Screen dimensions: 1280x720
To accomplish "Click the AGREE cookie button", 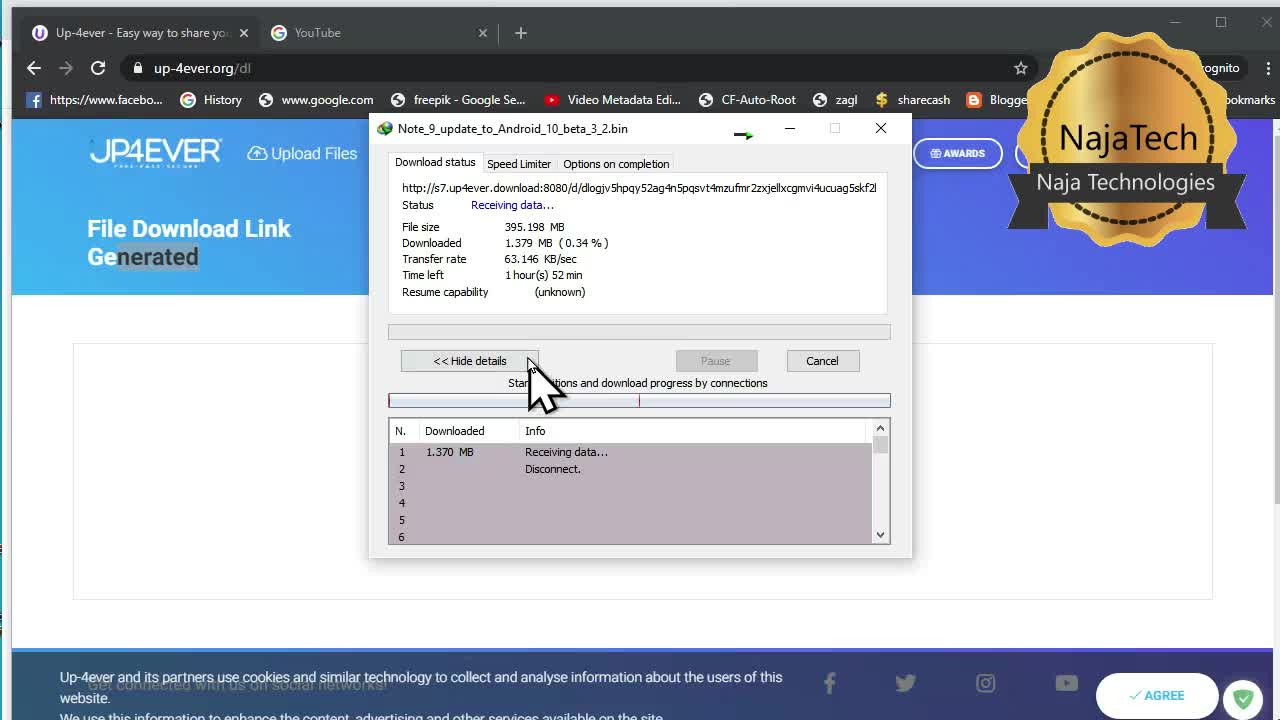I will (1157, 695).
